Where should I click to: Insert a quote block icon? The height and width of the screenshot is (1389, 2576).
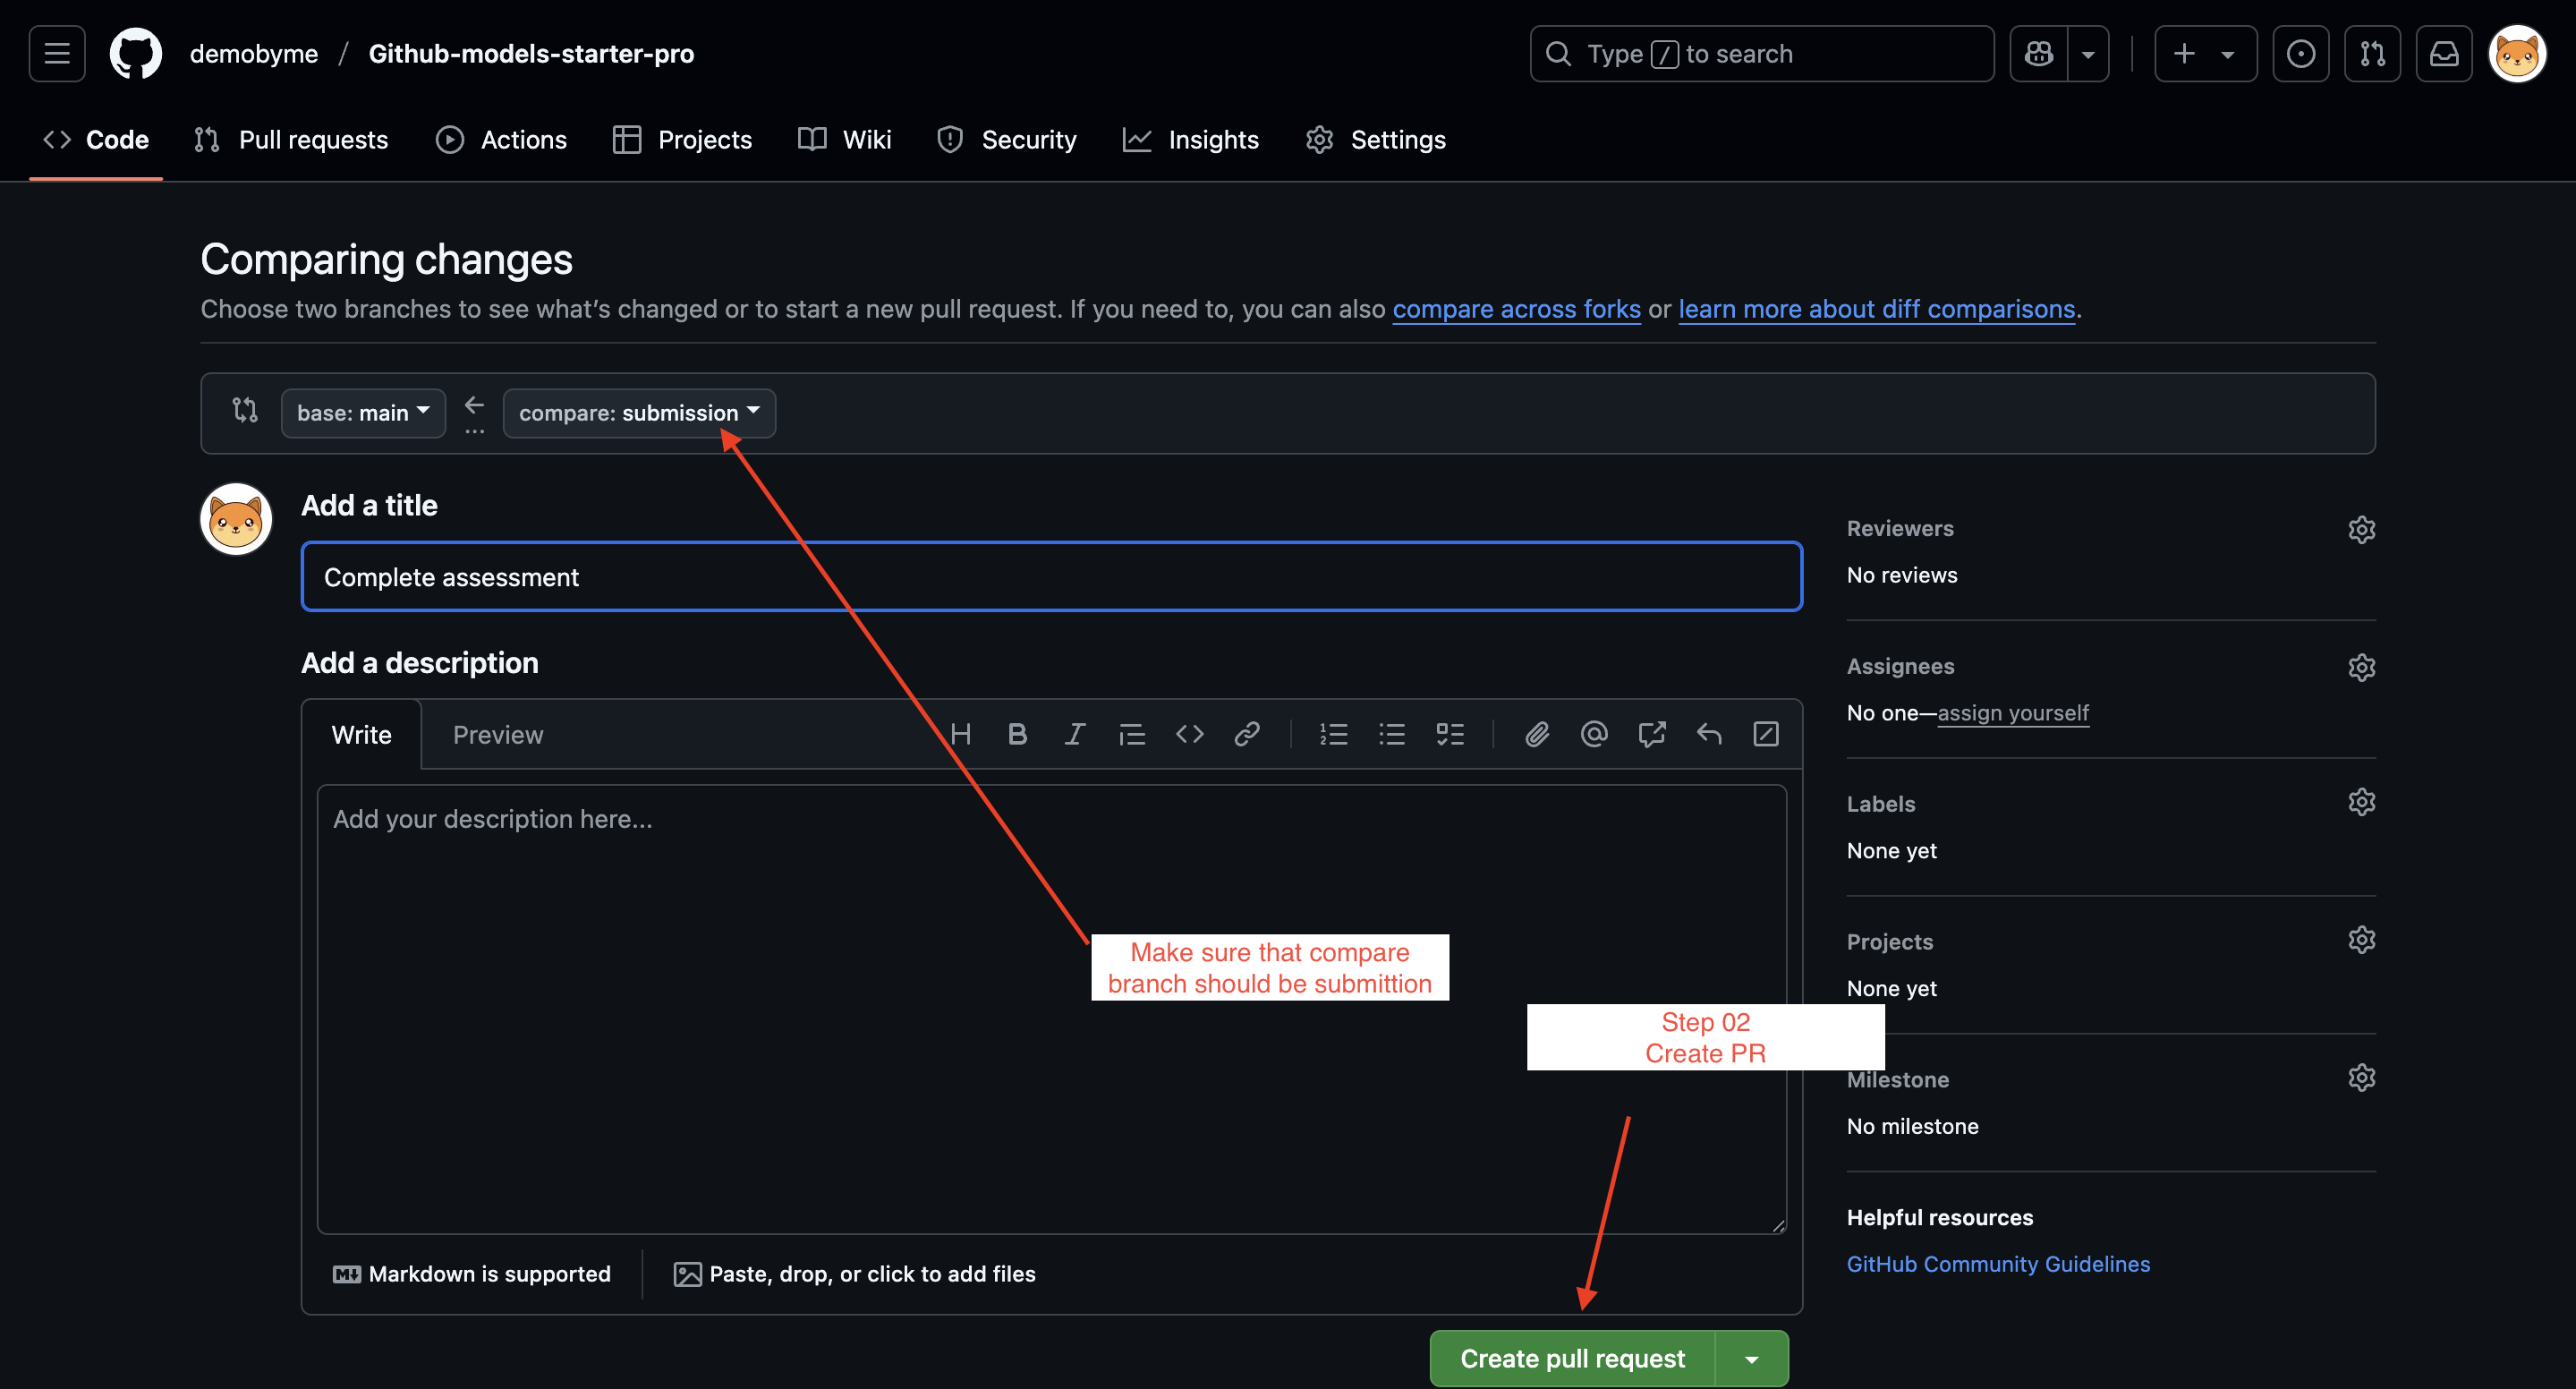click(1131, 734)
